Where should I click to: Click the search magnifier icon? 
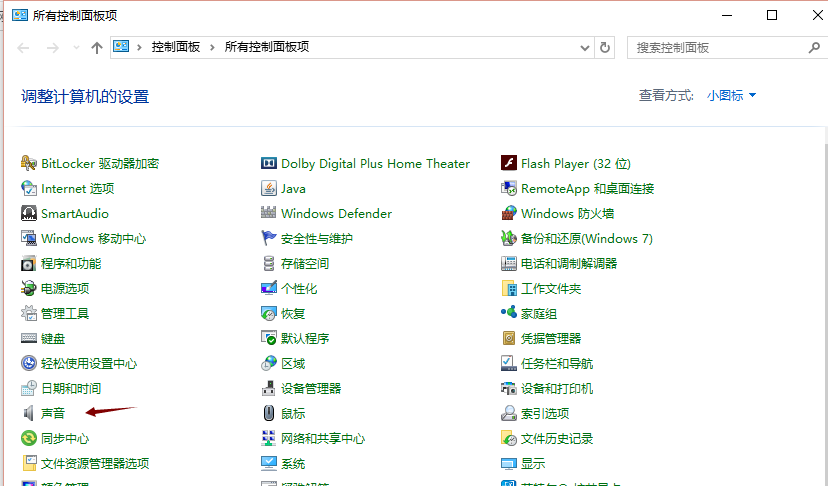814,48
